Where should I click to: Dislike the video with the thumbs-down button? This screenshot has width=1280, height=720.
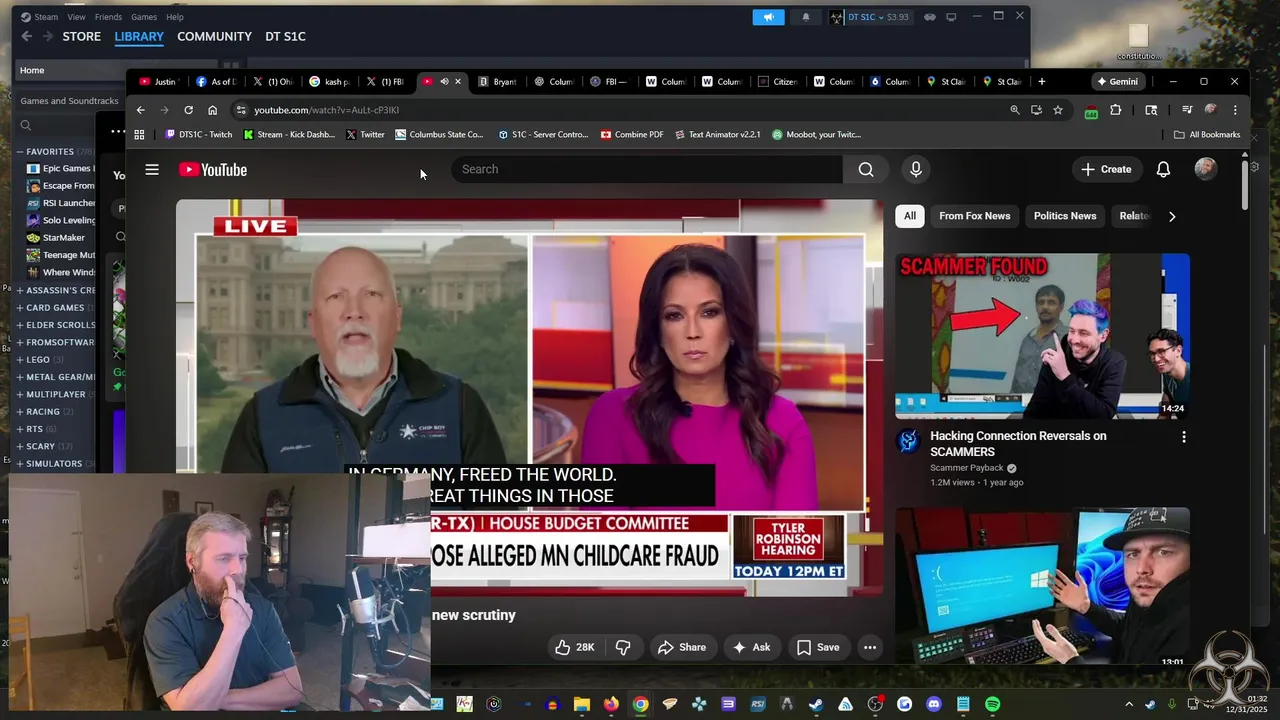pyautogui.click(x=623, y=647)
